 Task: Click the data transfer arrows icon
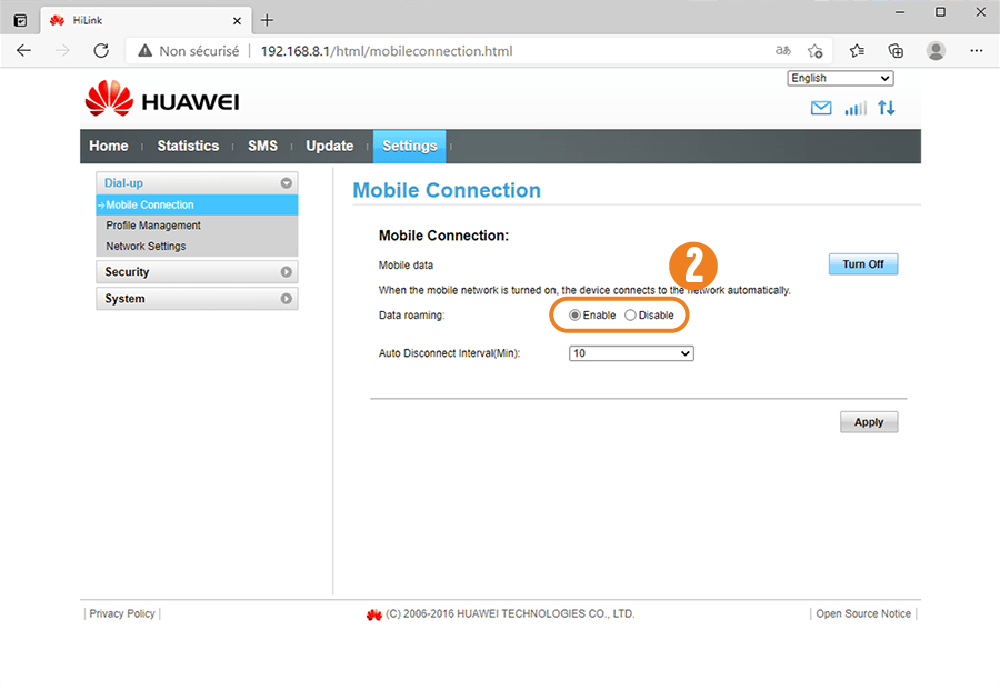886,108
